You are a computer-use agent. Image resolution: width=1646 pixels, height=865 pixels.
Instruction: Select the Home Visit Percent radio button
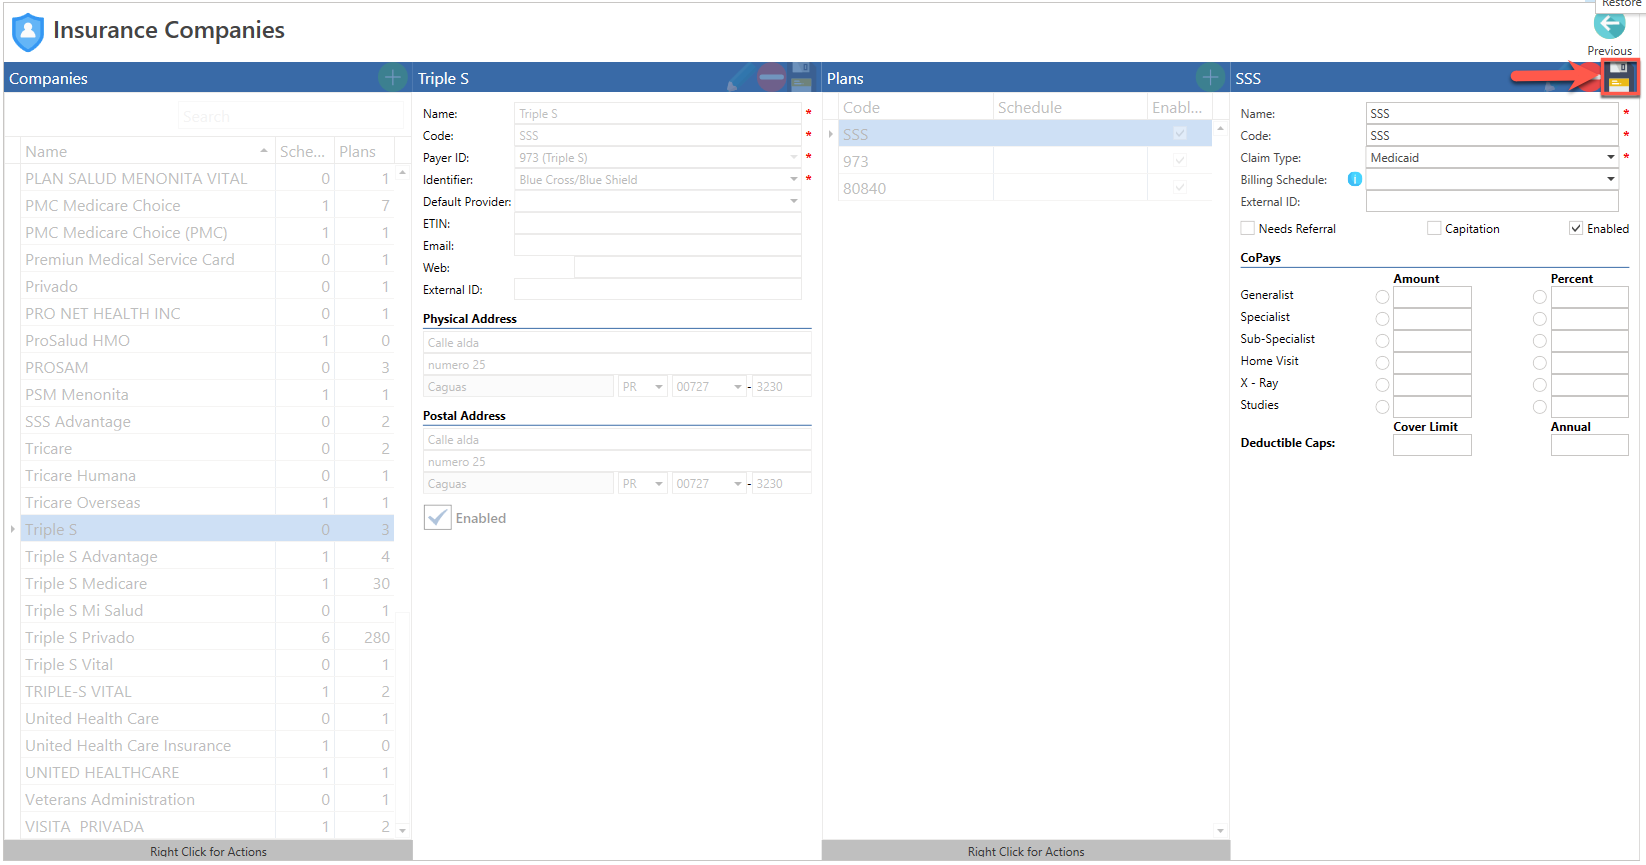(1539, 363)
